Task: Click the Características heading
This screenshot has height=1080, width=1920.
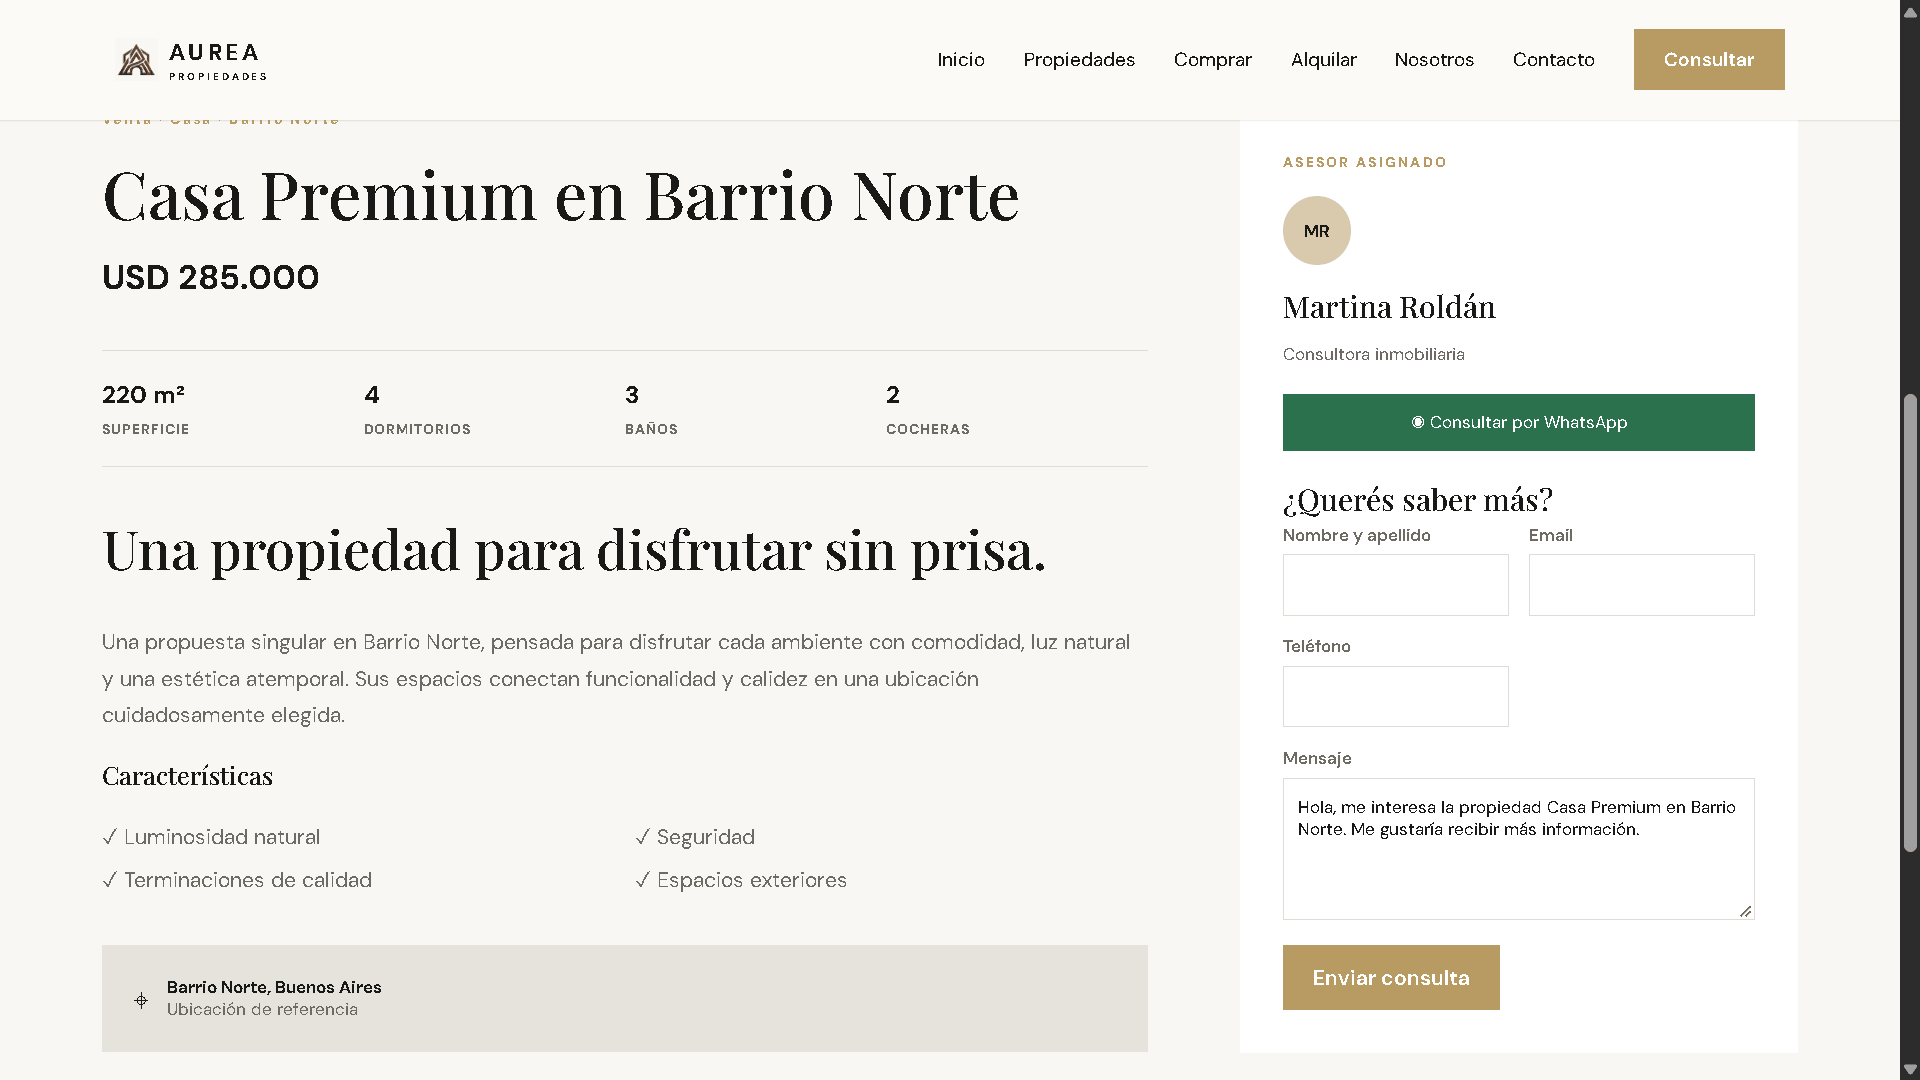Action: click(x=187, y=776)
